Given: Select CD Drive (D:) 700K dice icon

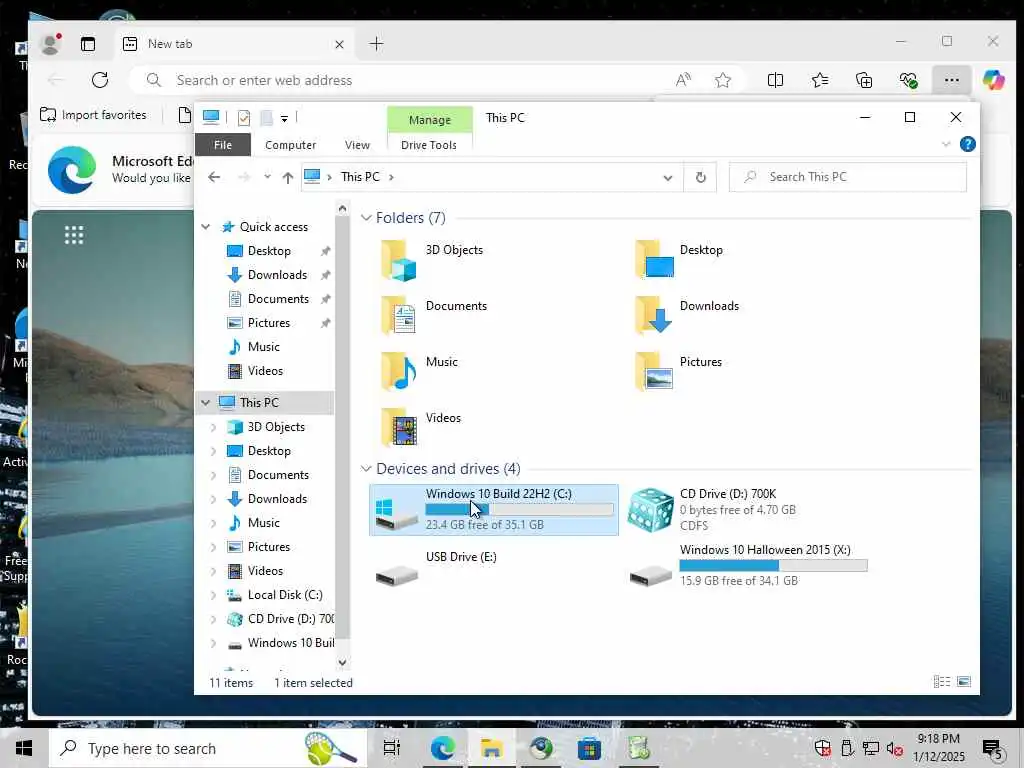Looking at the screenshot, I should tap(650, 510).
